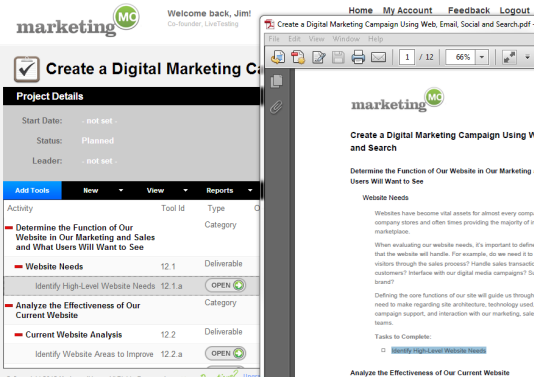Collapse Determine the Function category red minus

(x=9, y=227)
